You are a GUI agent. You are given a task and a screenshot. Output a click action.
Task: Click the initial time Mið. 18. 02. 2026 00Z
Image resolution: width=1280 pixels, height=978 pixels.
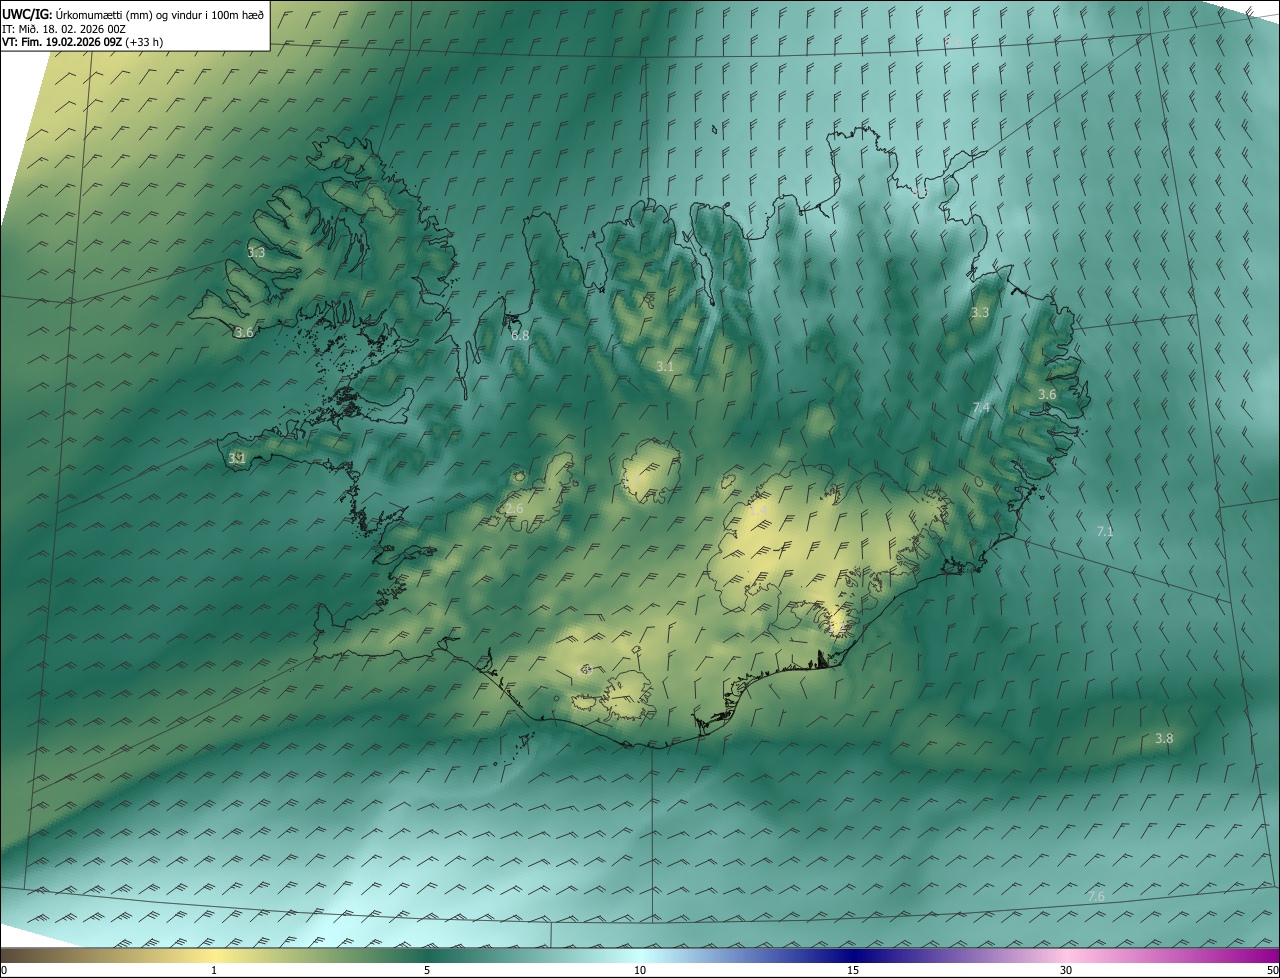coord(72,29)
